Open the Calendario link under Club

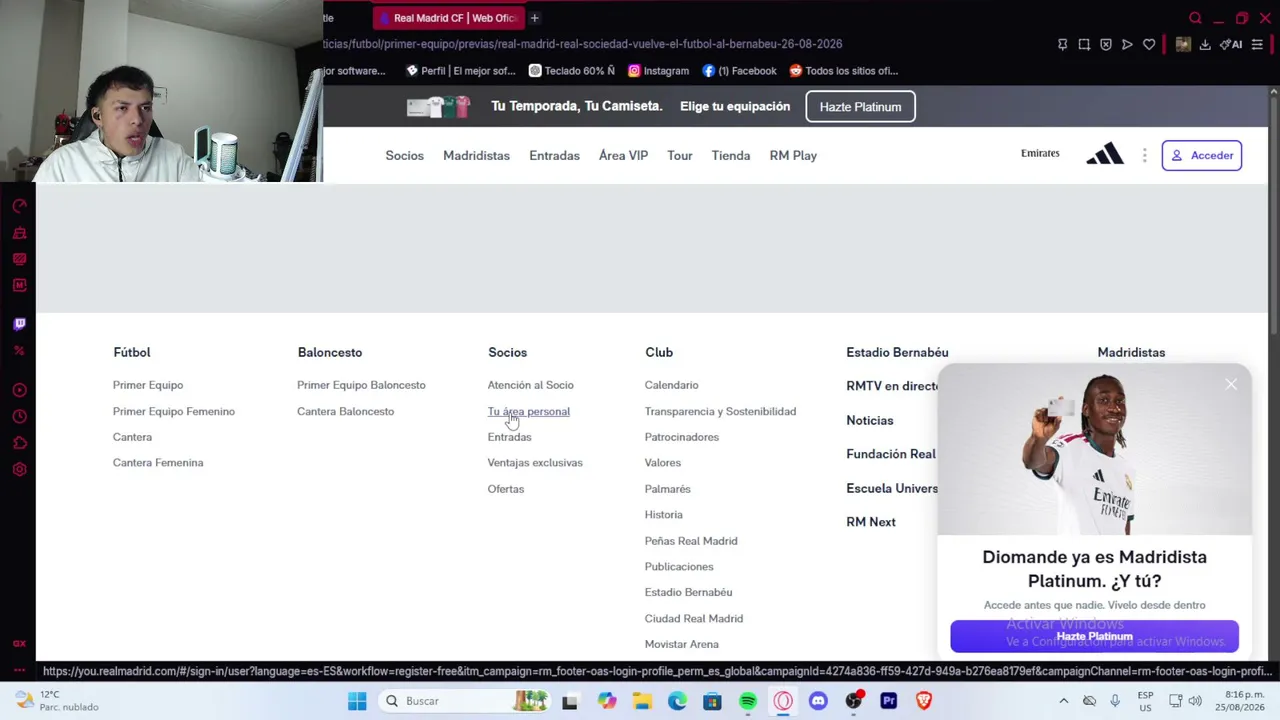pyautogui.click(x=671, y=385)
